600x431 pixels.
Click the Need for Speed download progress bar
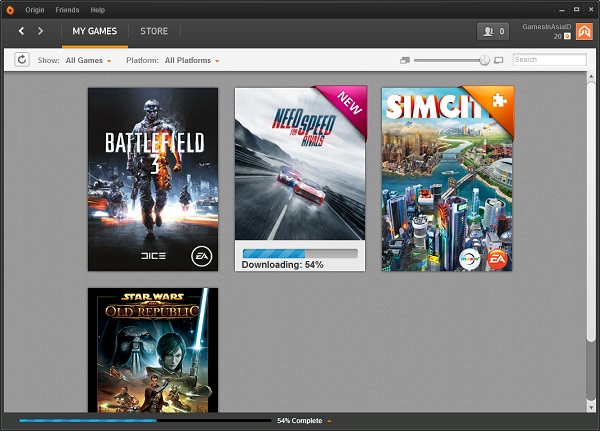(x=300, y=253)
